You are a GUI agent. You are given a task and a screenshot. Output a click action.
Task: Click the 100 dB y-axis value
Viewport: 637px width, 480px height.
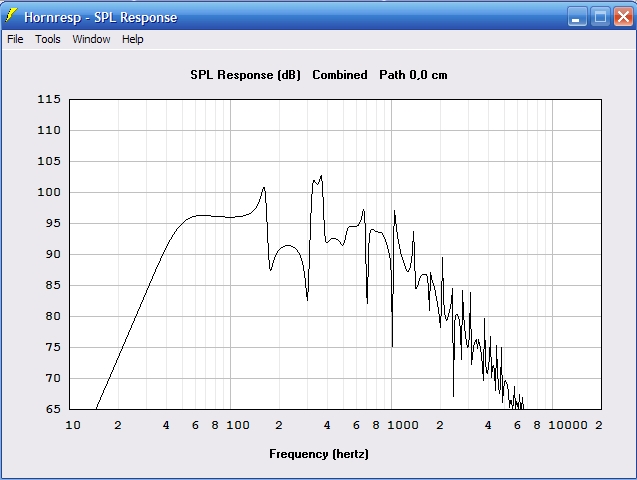49,192
